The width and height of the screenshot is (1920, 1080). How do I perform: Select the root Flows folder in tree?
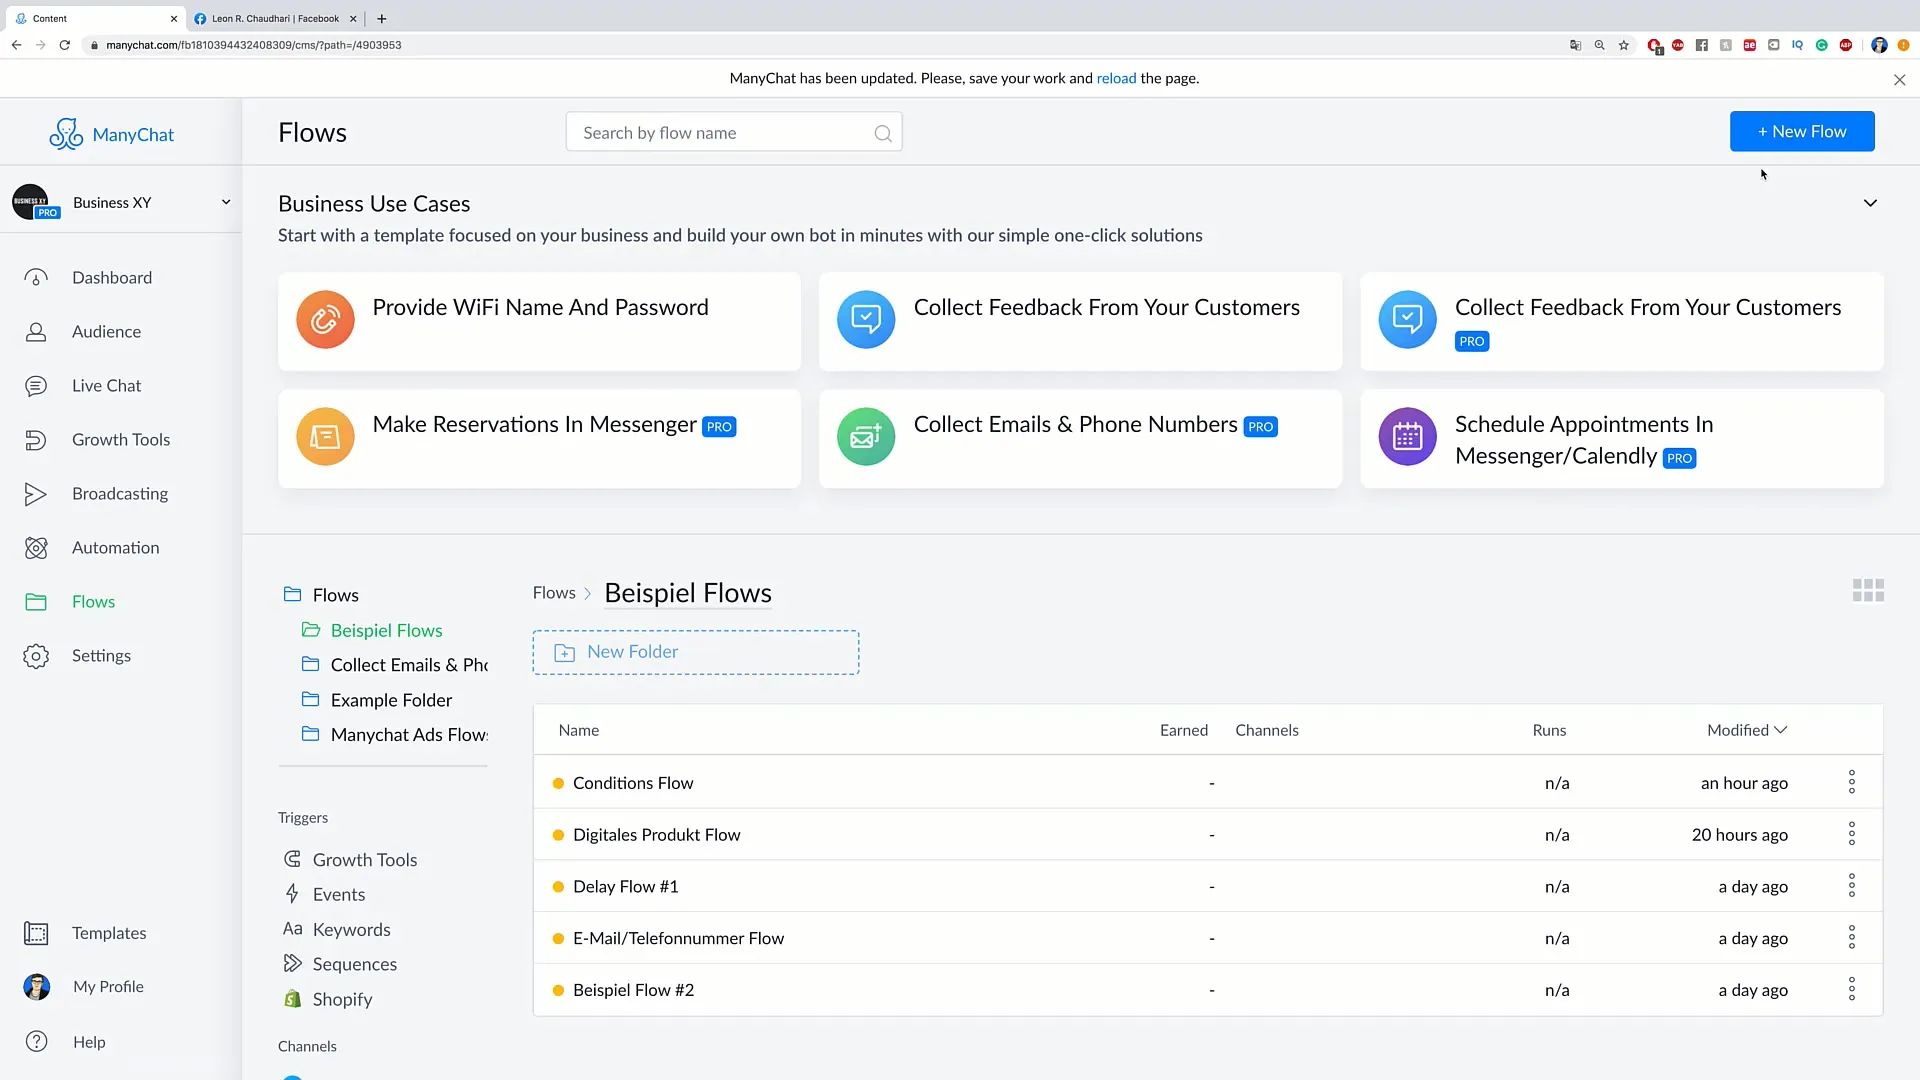click(335, 595)
